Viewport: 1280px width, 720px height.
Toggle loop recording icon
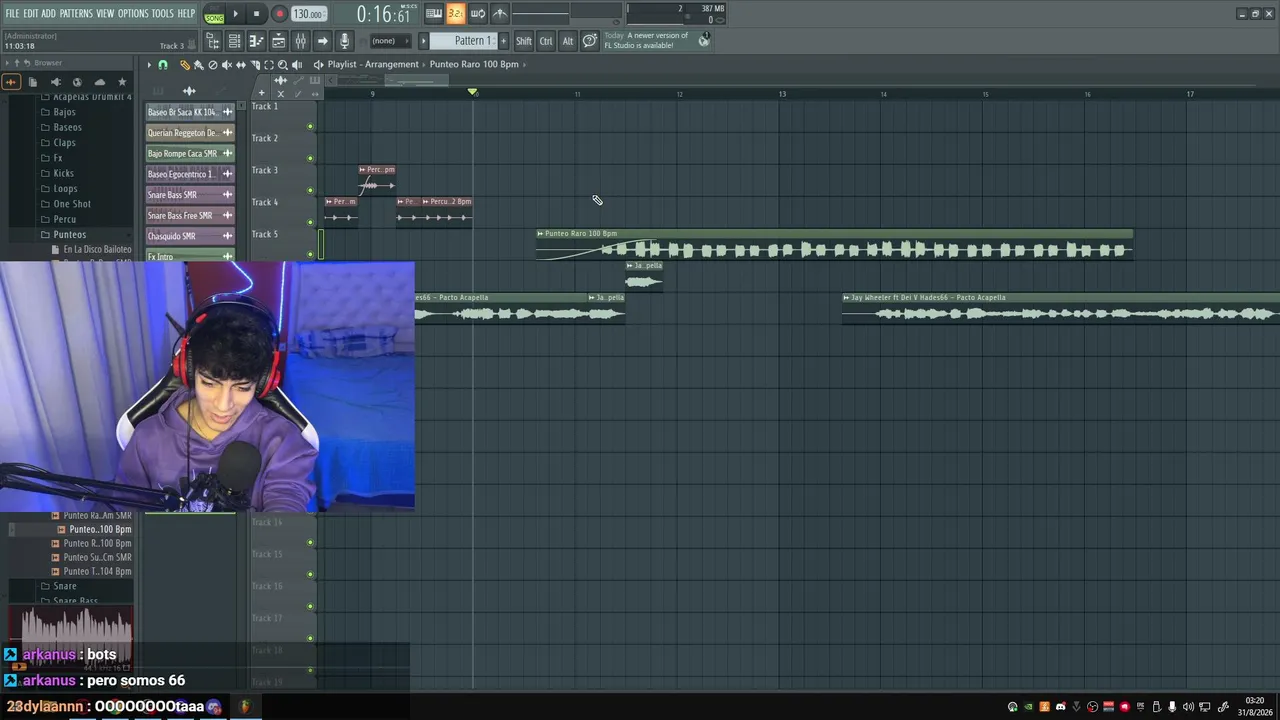[x=478, y=14]
